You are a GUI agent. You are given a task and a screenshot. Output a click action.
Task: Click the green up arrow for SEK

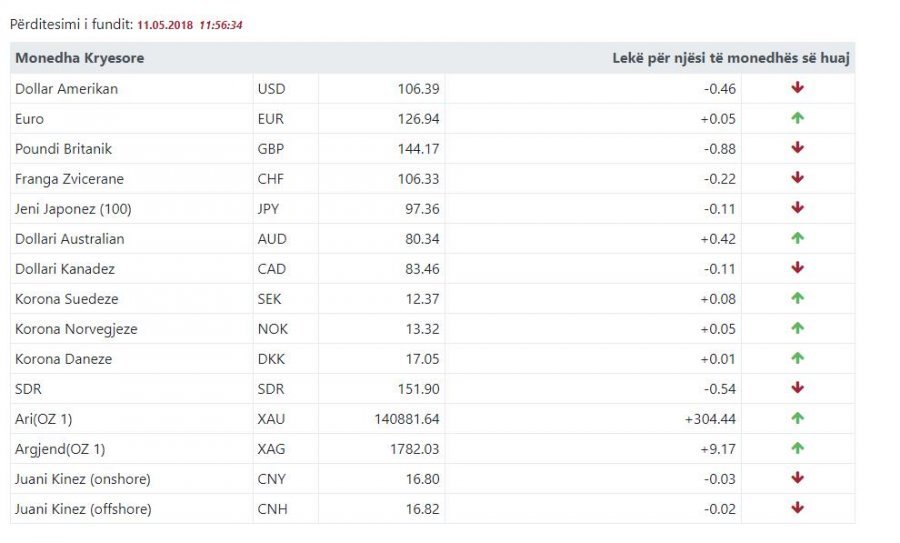pos(797,298)
